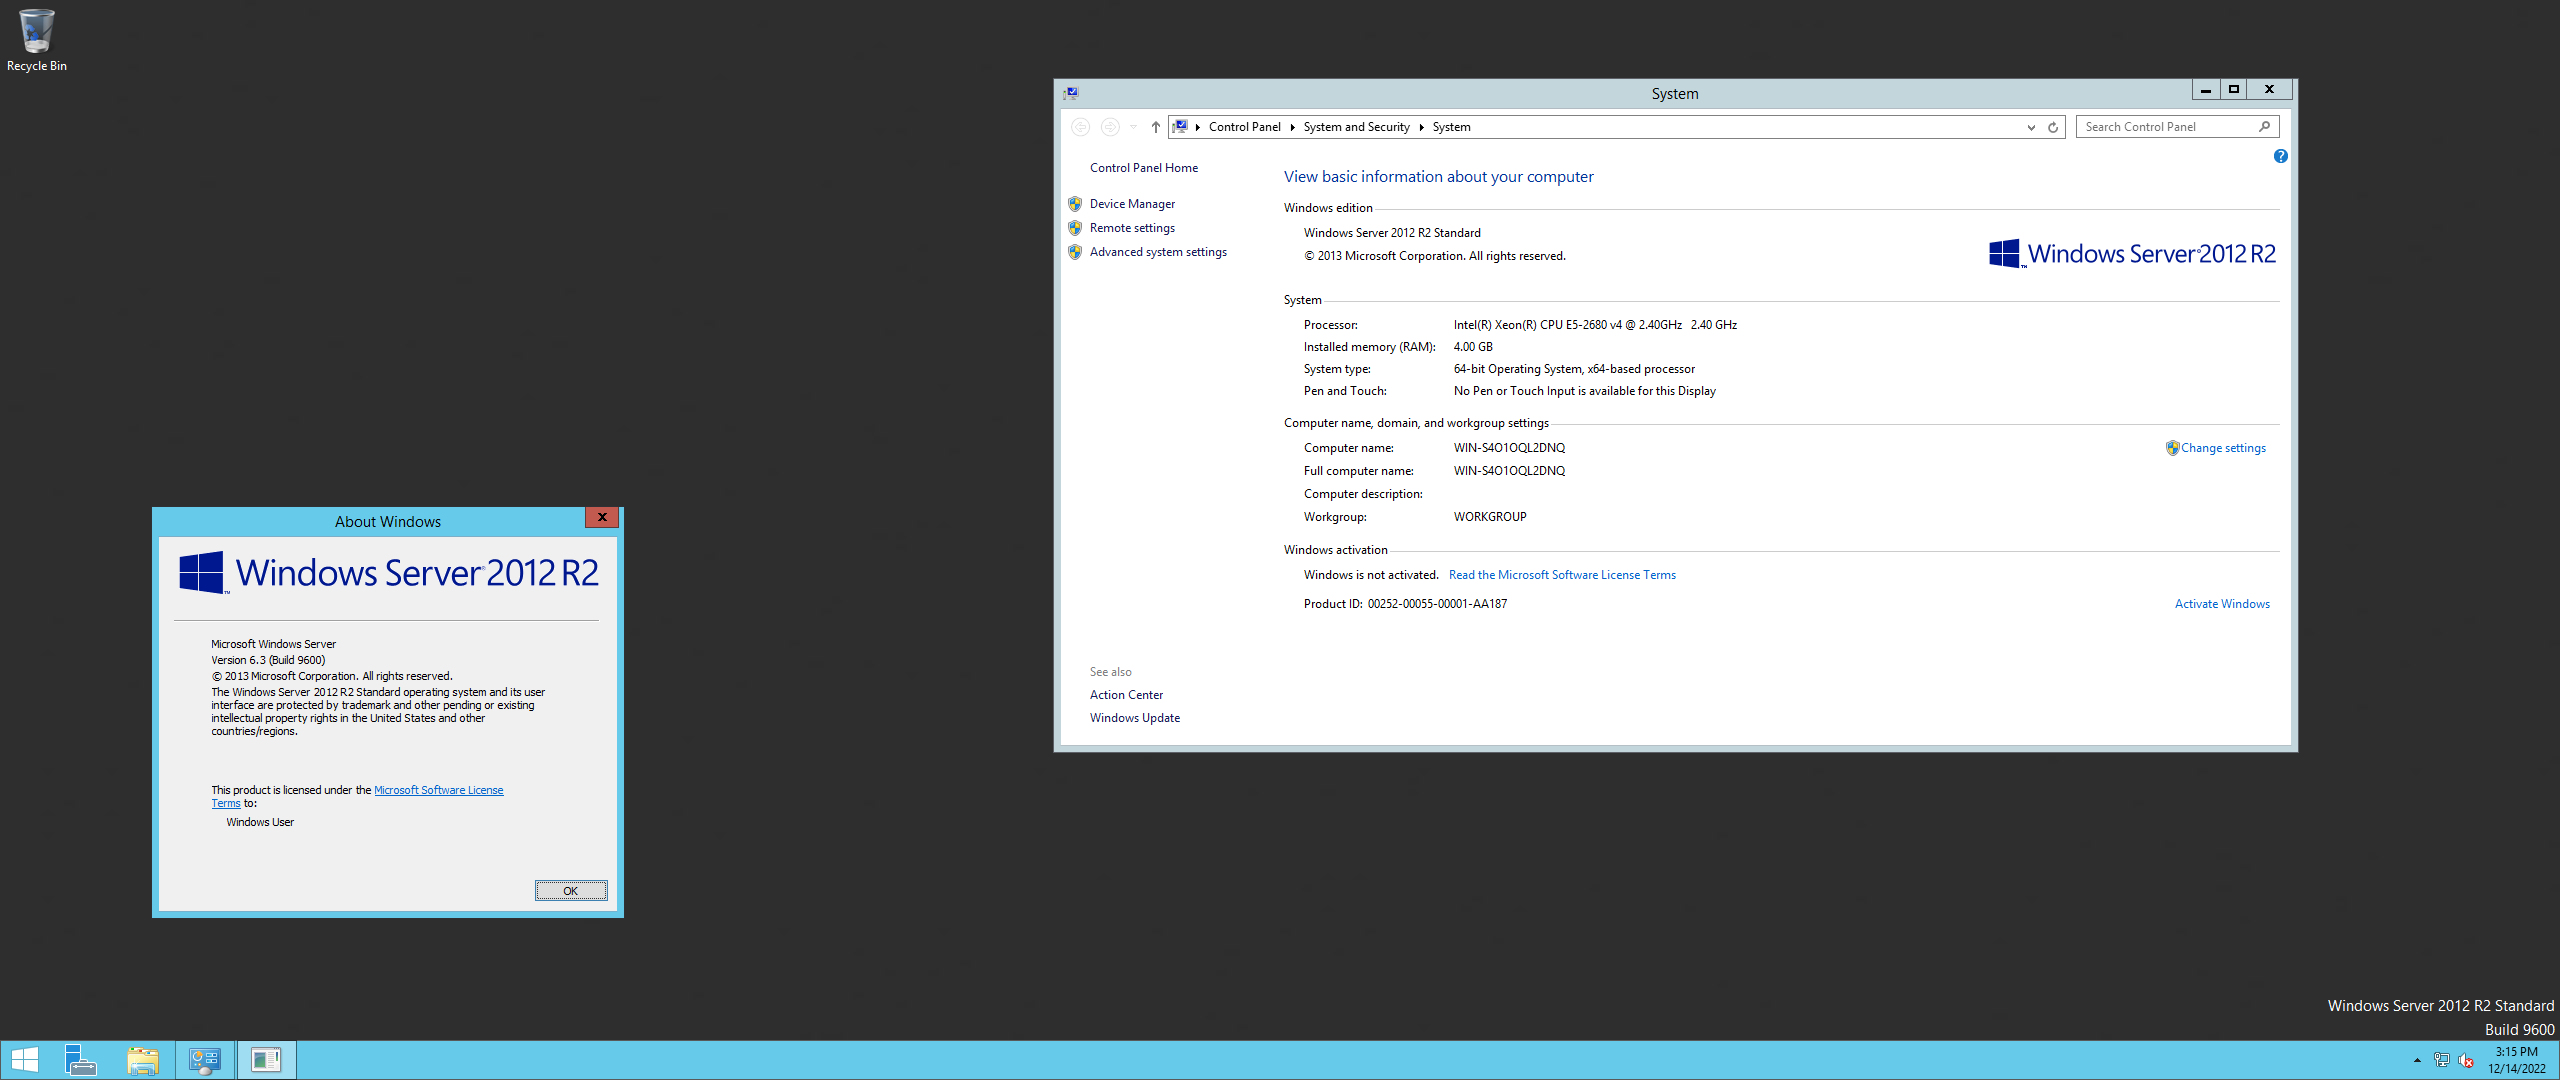2560x1080 pixels.
Task: Select System in the breadcrumb path
Action: [x=1451, y=127]
